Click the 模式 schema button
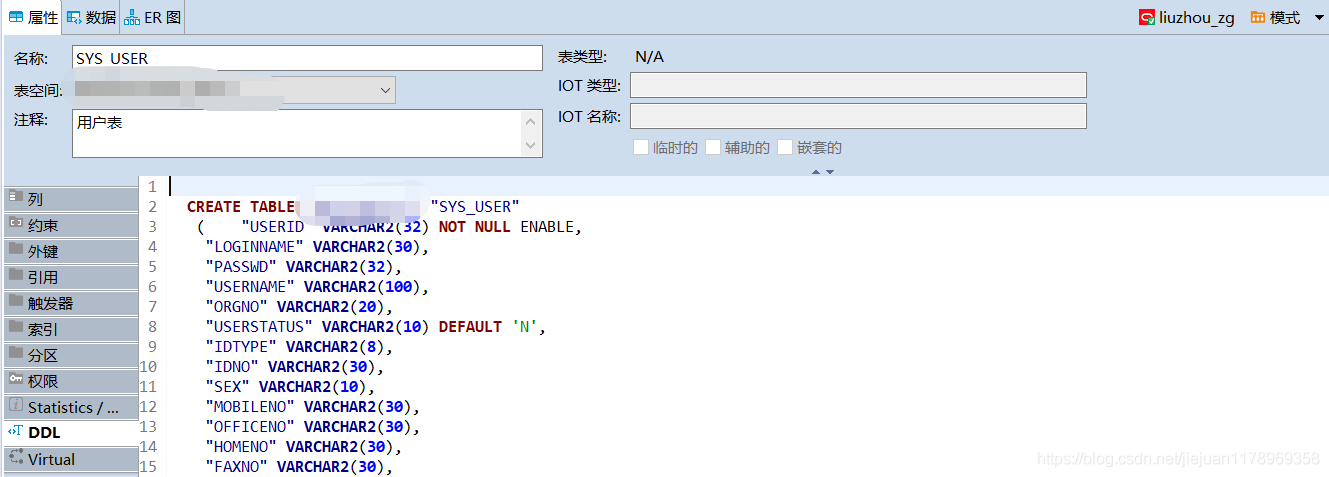 click(x=1275, y=18)
